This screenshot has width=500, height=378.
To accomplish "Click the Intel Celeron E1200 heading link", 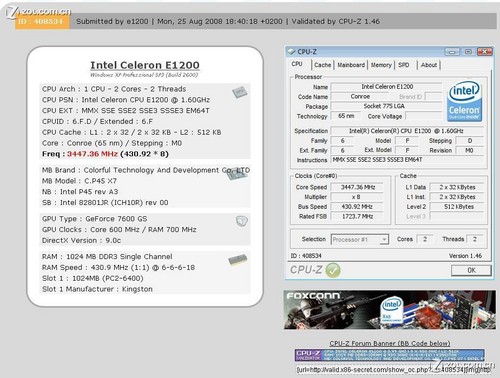I will tap(145, 65).
